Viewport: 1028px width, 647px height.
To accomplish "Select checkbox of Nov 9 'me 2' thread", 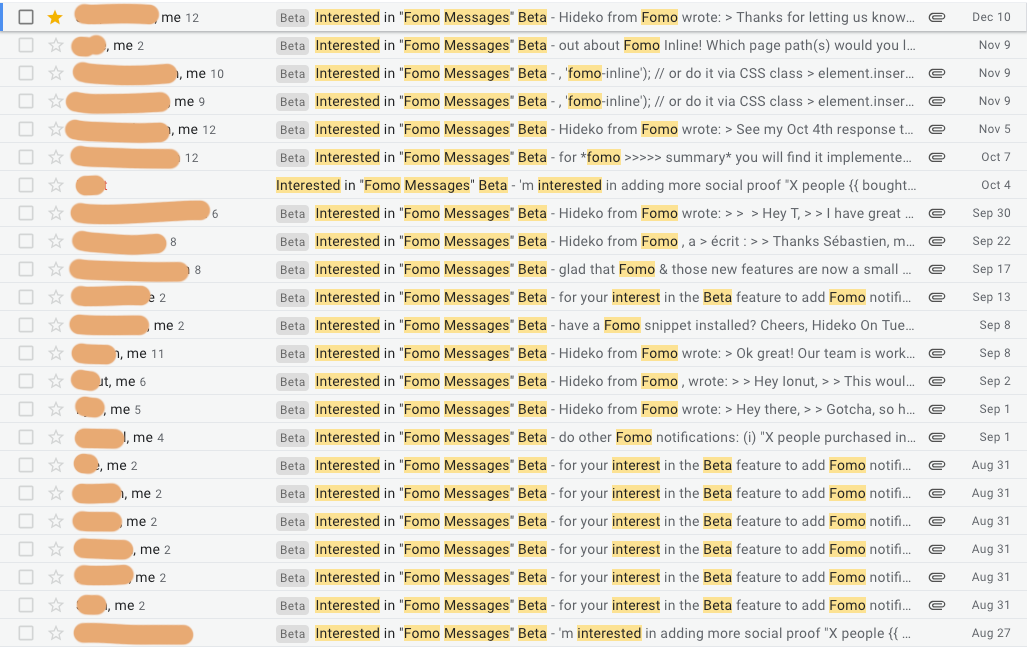I will pyautogui.click(x=26, y=45).
